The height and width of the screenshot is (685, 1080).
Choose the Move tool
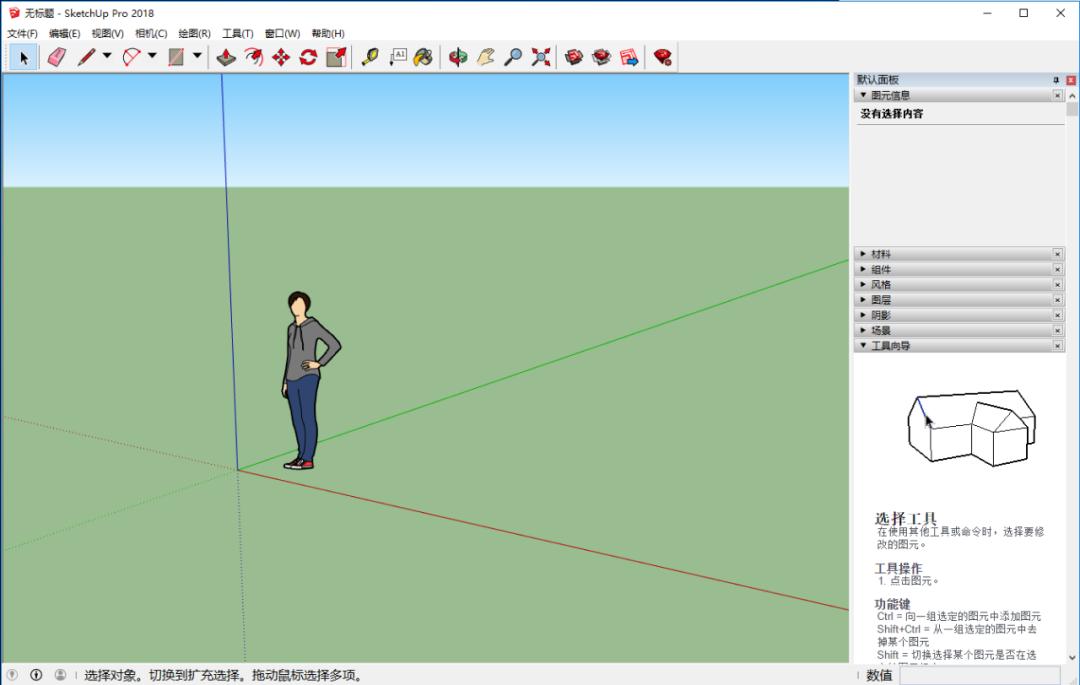point(281,57)
